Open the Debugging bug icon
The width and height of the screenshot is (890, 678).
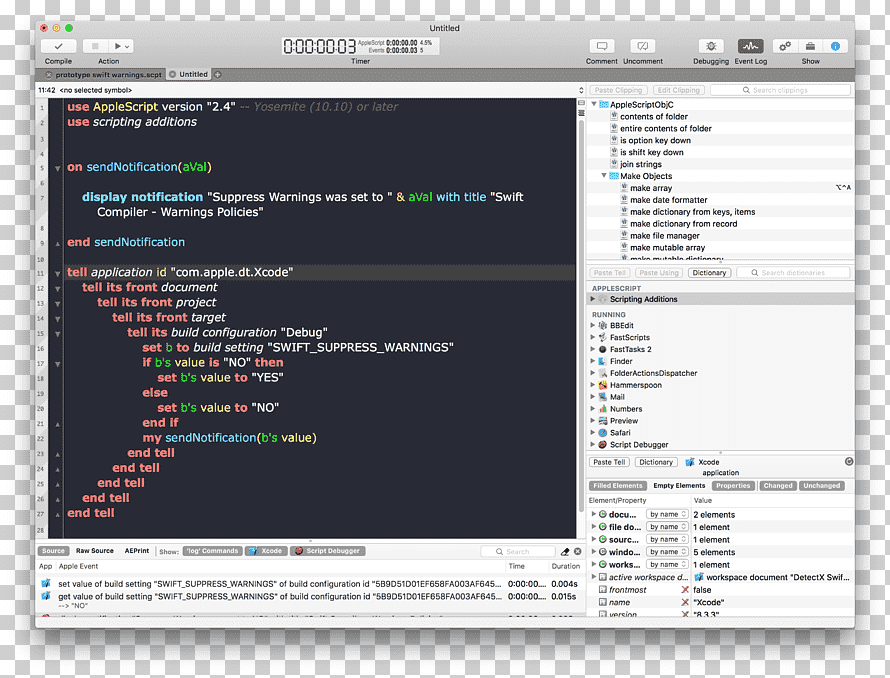[x=711, y=46]
